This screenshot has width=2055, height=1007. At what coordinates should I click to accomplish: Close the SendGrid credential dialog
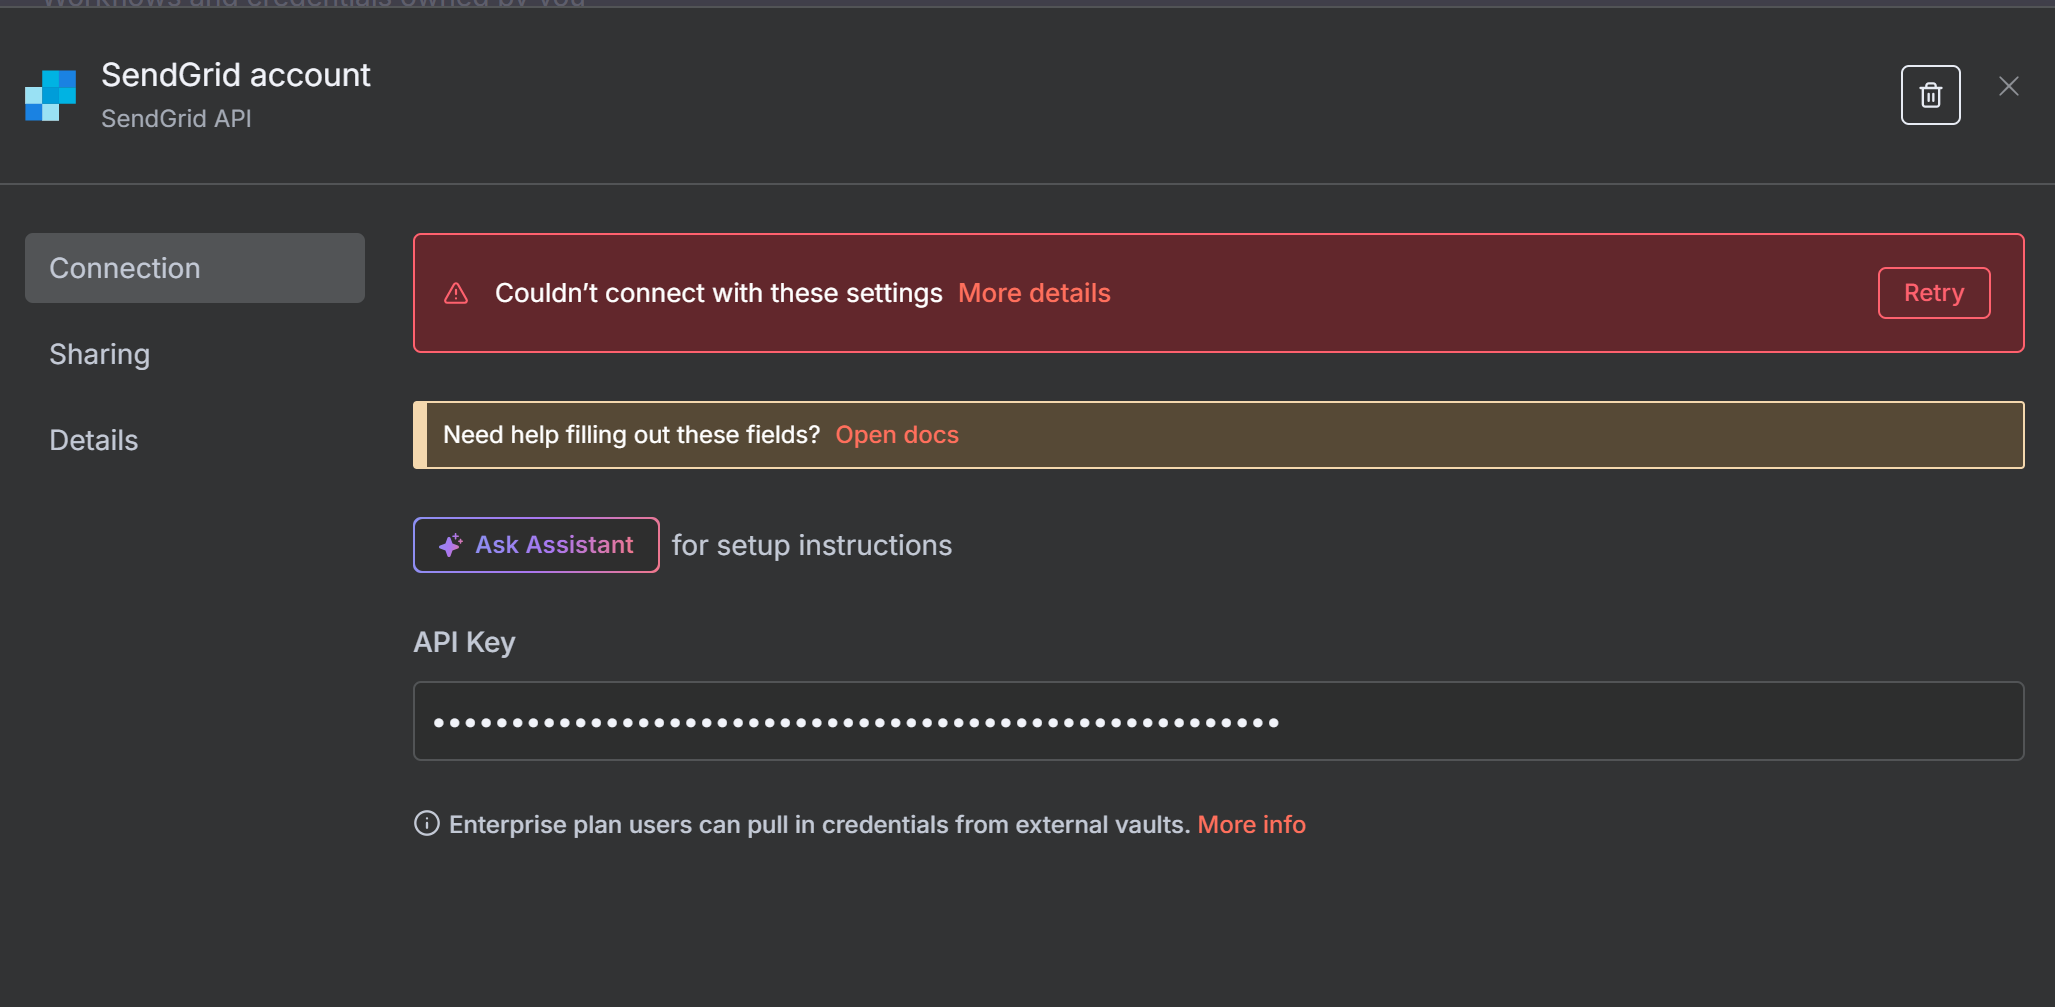click(2008, 87)
